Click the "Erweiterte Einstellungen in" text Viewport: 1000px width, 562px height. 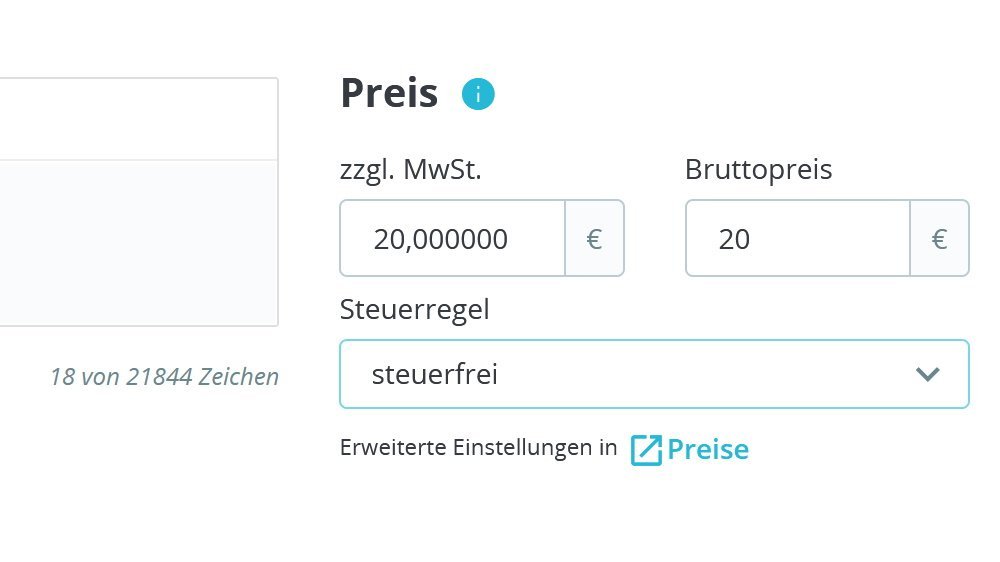[479, 448]
